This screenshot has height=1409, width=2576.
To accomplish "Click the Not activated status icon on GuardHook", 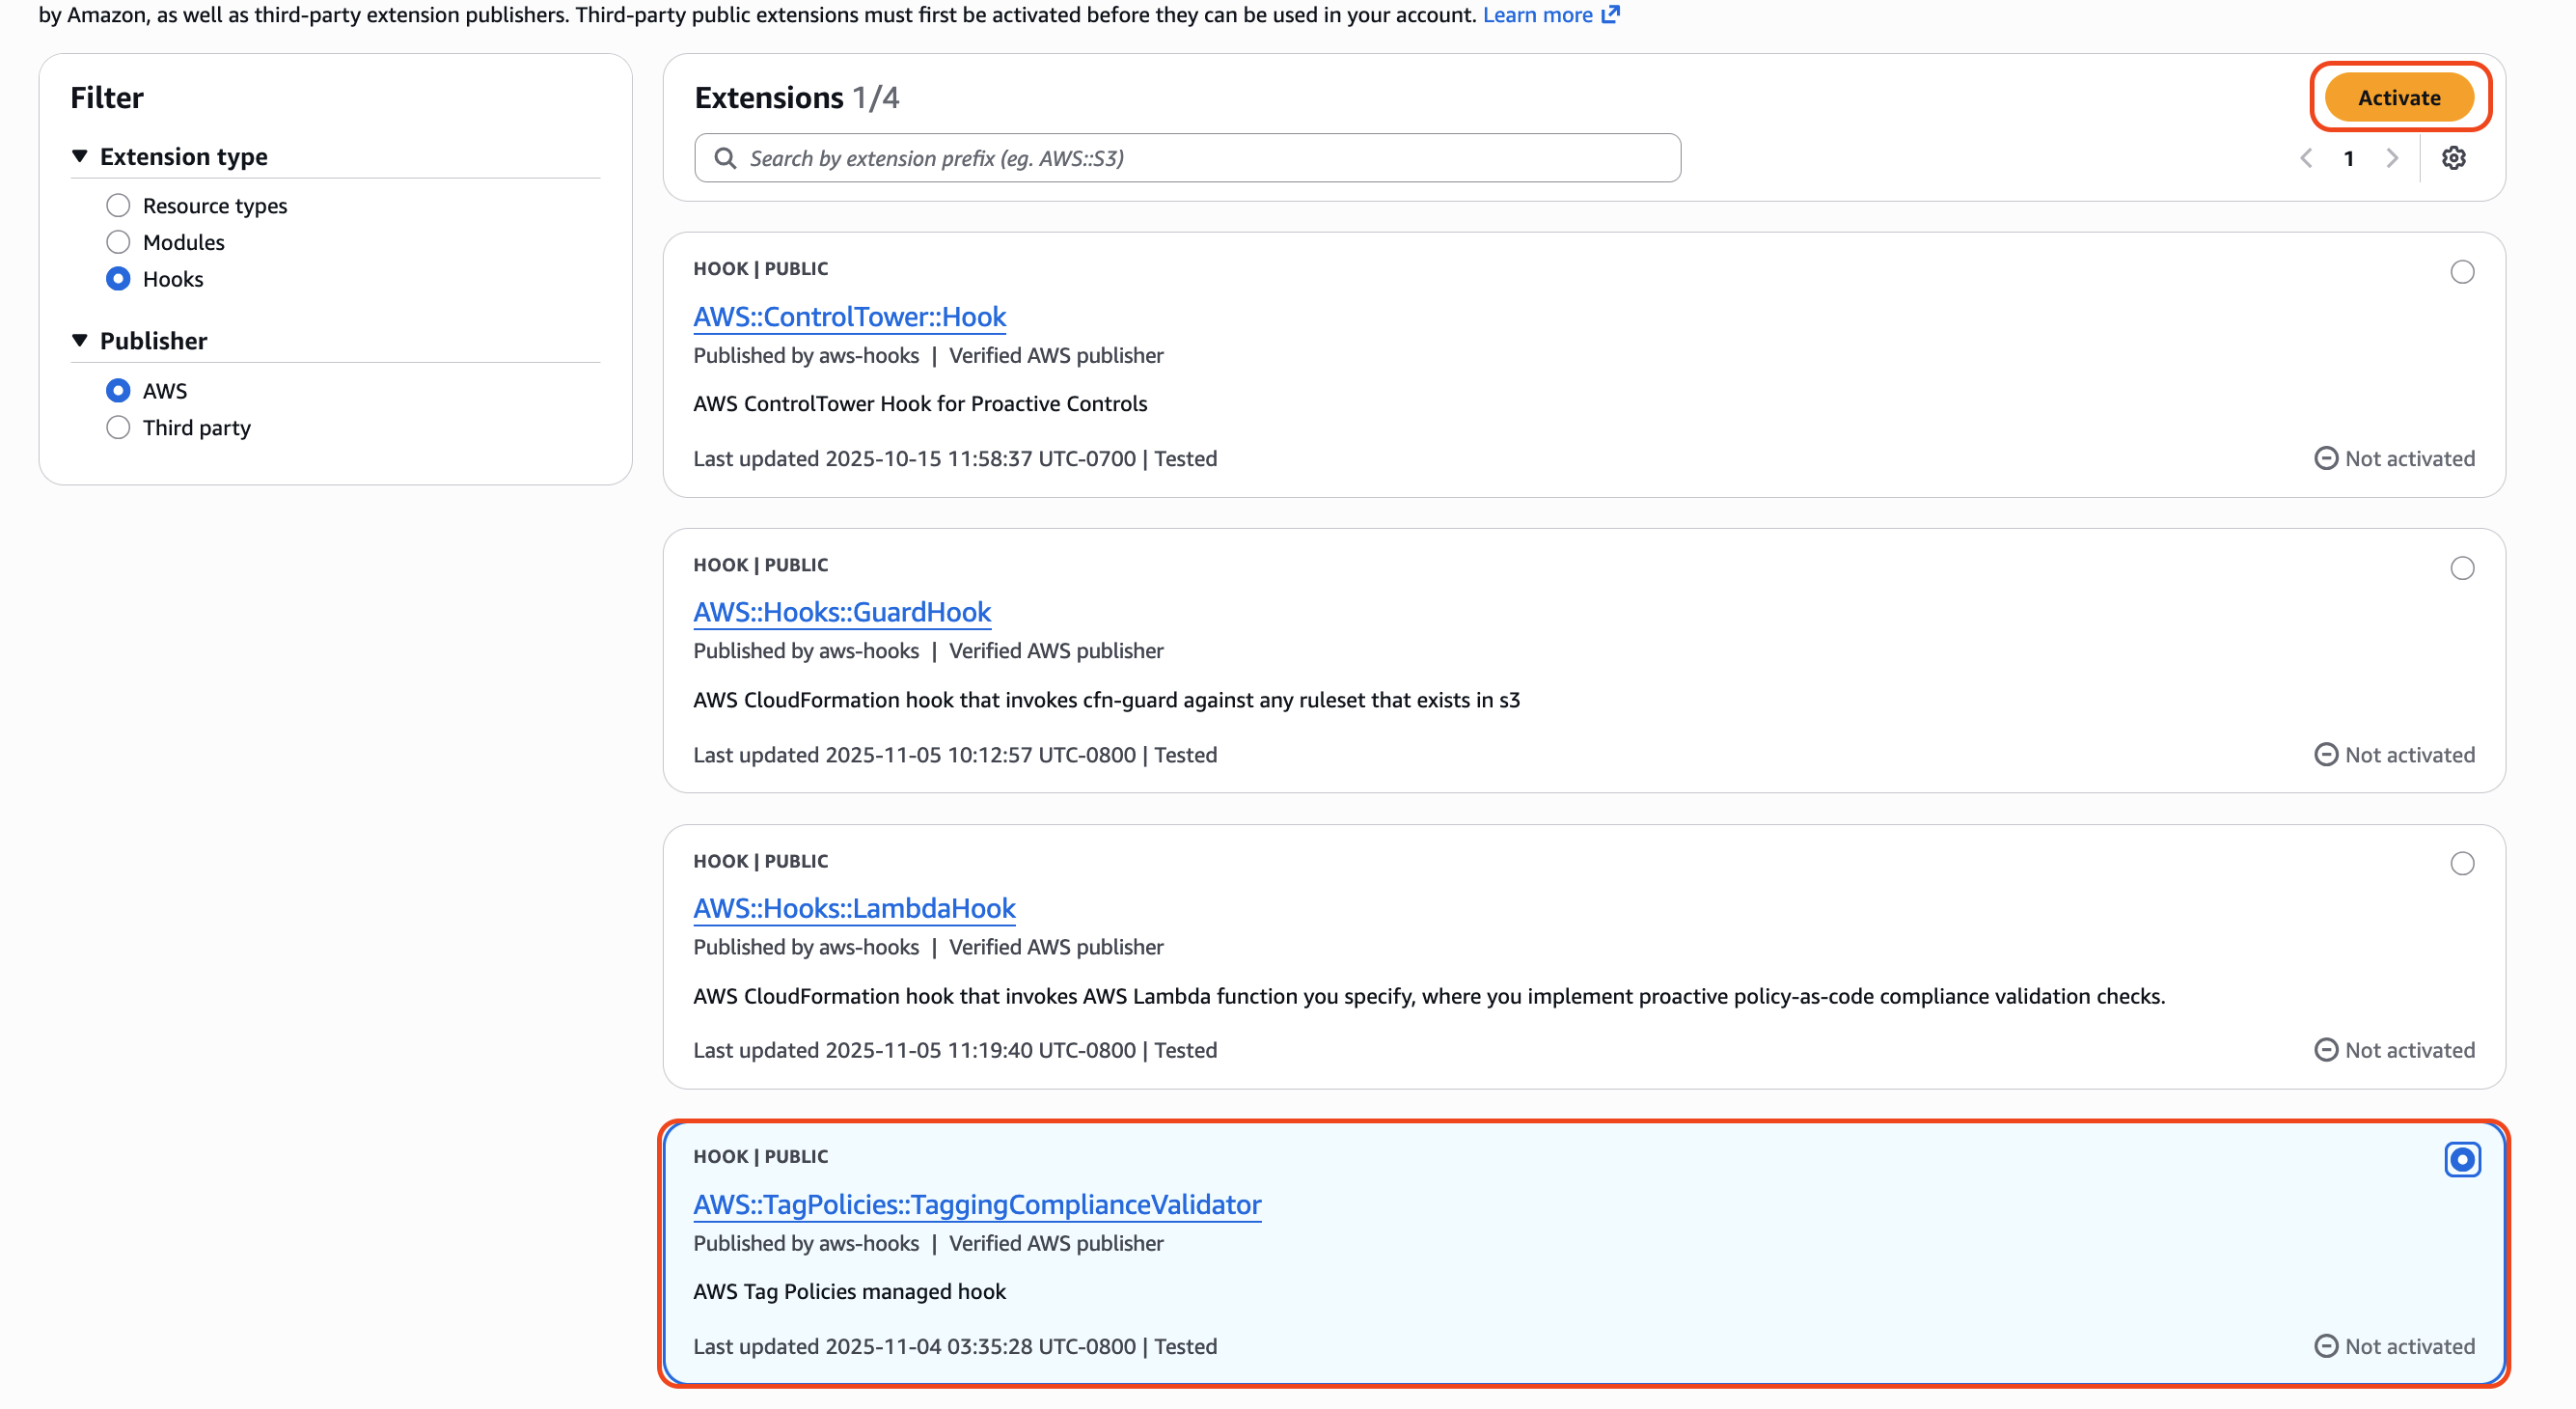I will pos(2327,755).
